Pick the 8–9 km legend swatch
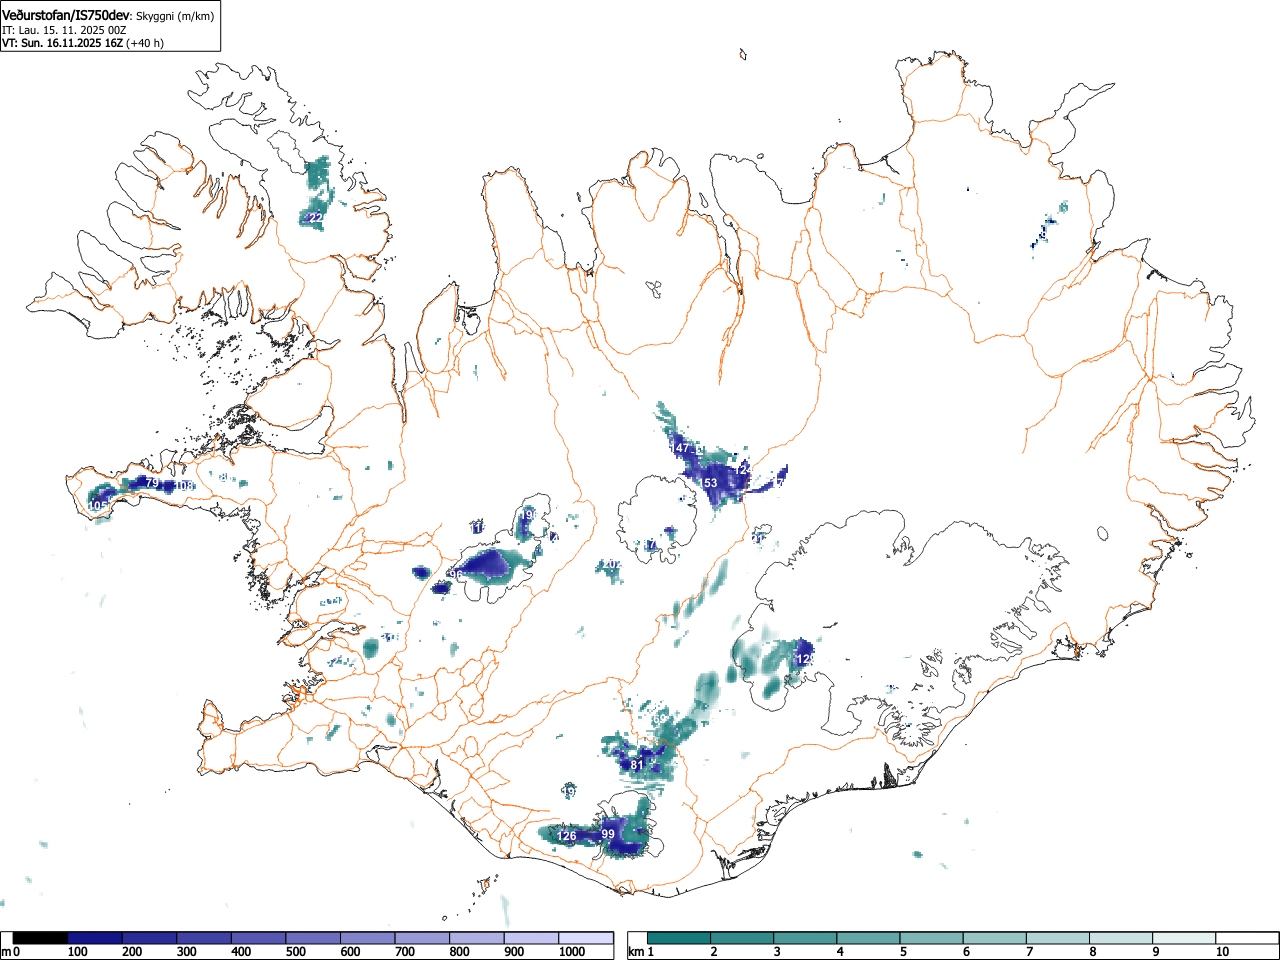 pyautogui.click(x=1122, y=938)
